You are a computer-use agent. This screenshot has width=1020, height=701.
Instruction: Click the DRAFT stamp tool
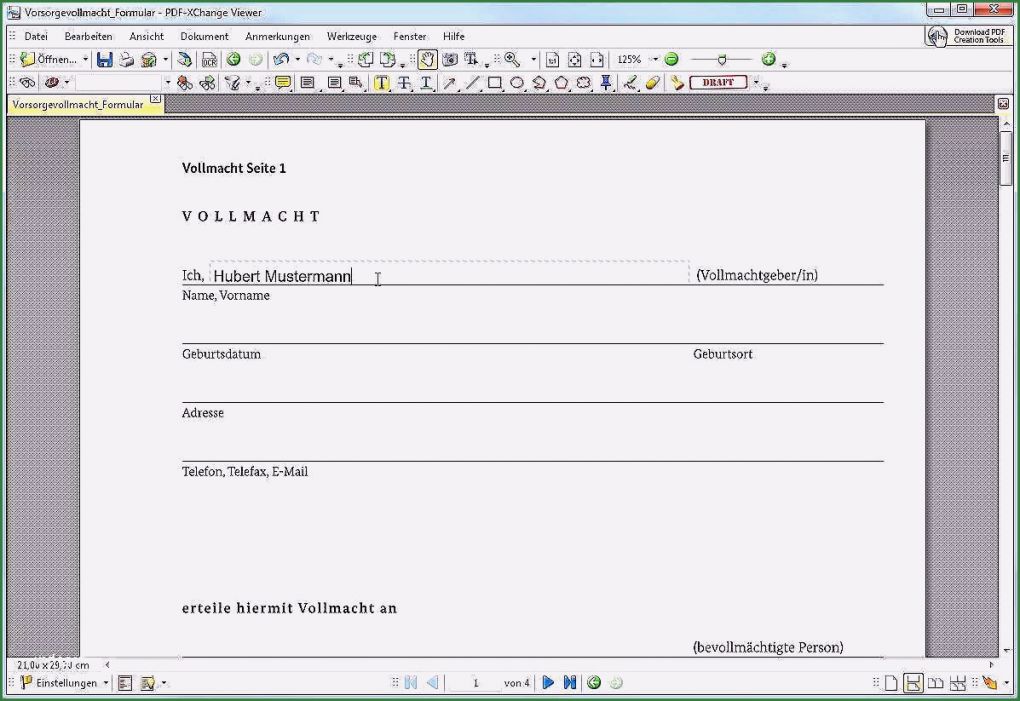click(718, 83)
